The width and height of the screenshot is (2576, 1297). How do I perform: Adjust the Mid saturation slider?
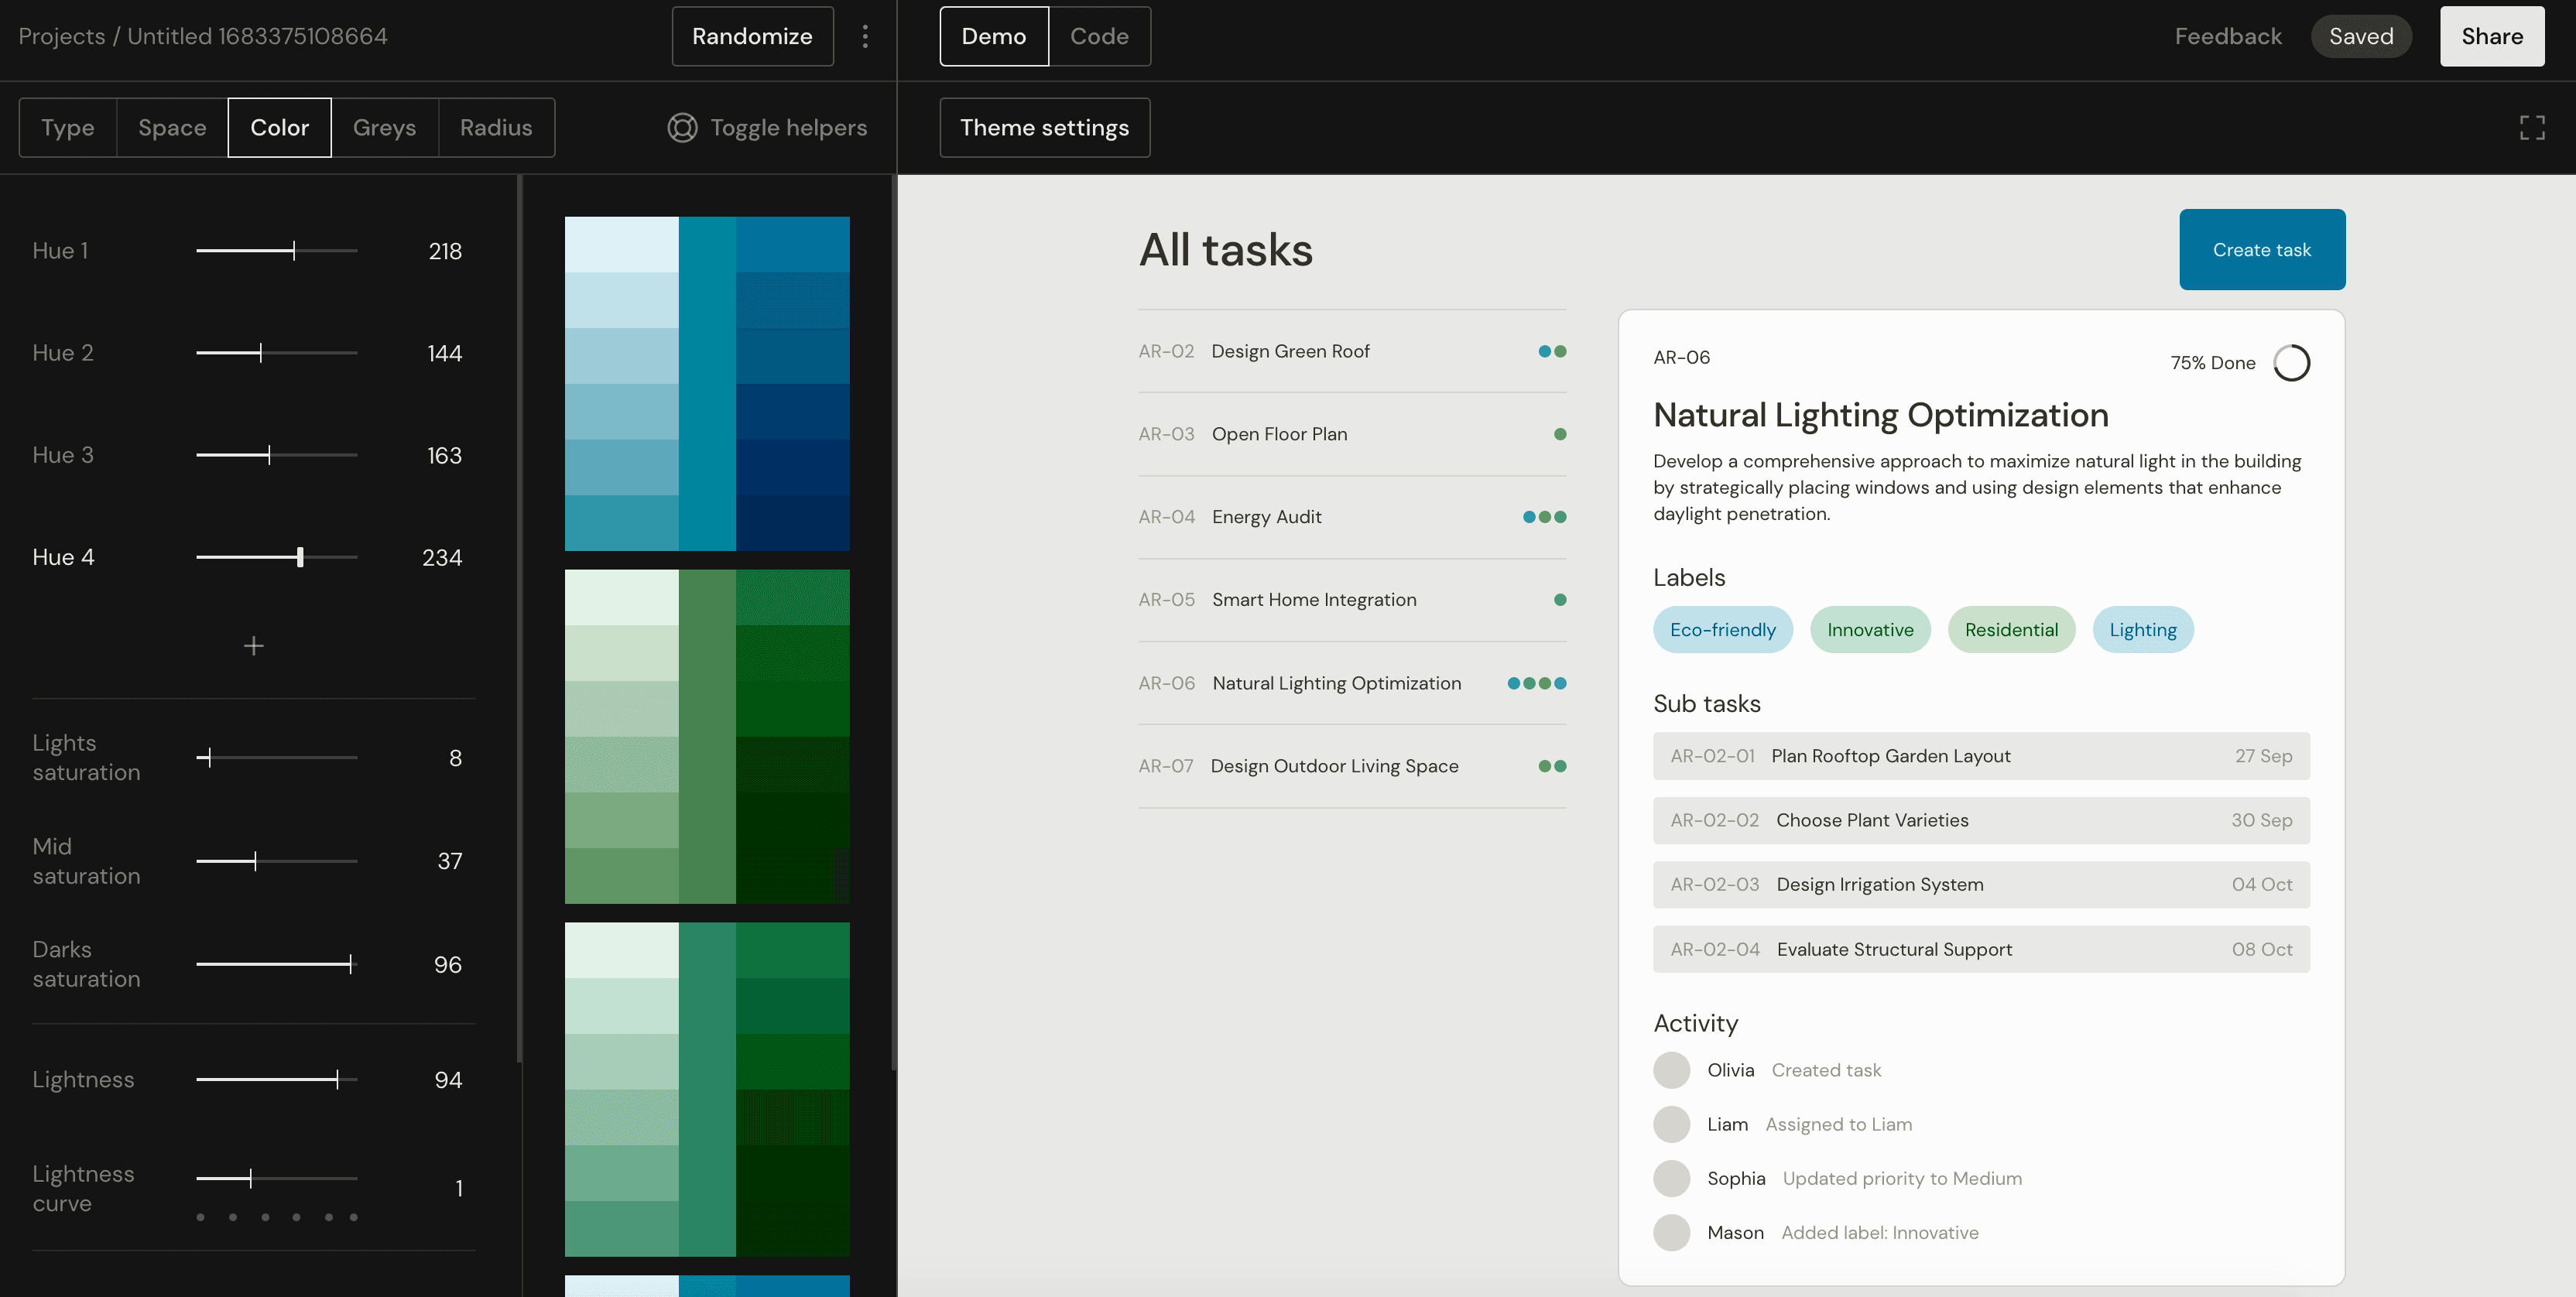277,861
